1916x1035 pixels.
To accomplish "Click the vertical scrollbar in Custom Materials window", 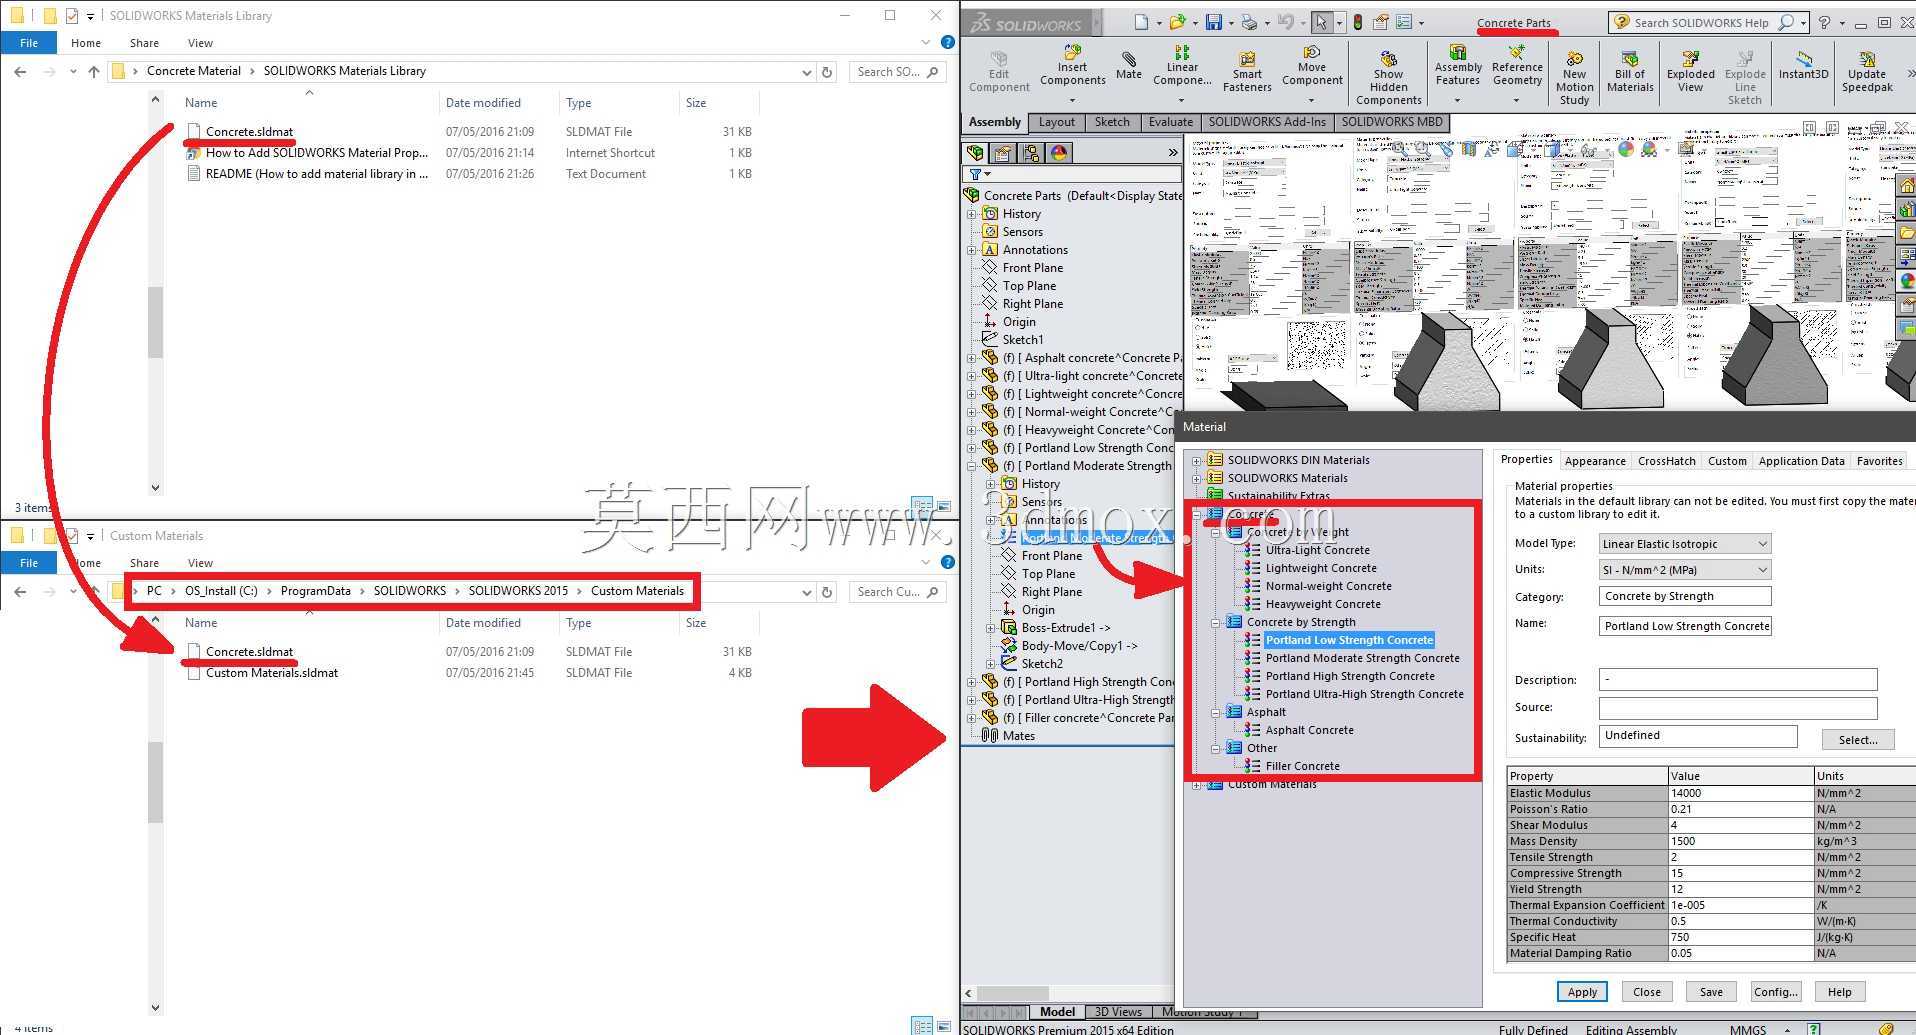I will [x=155, y=782].
